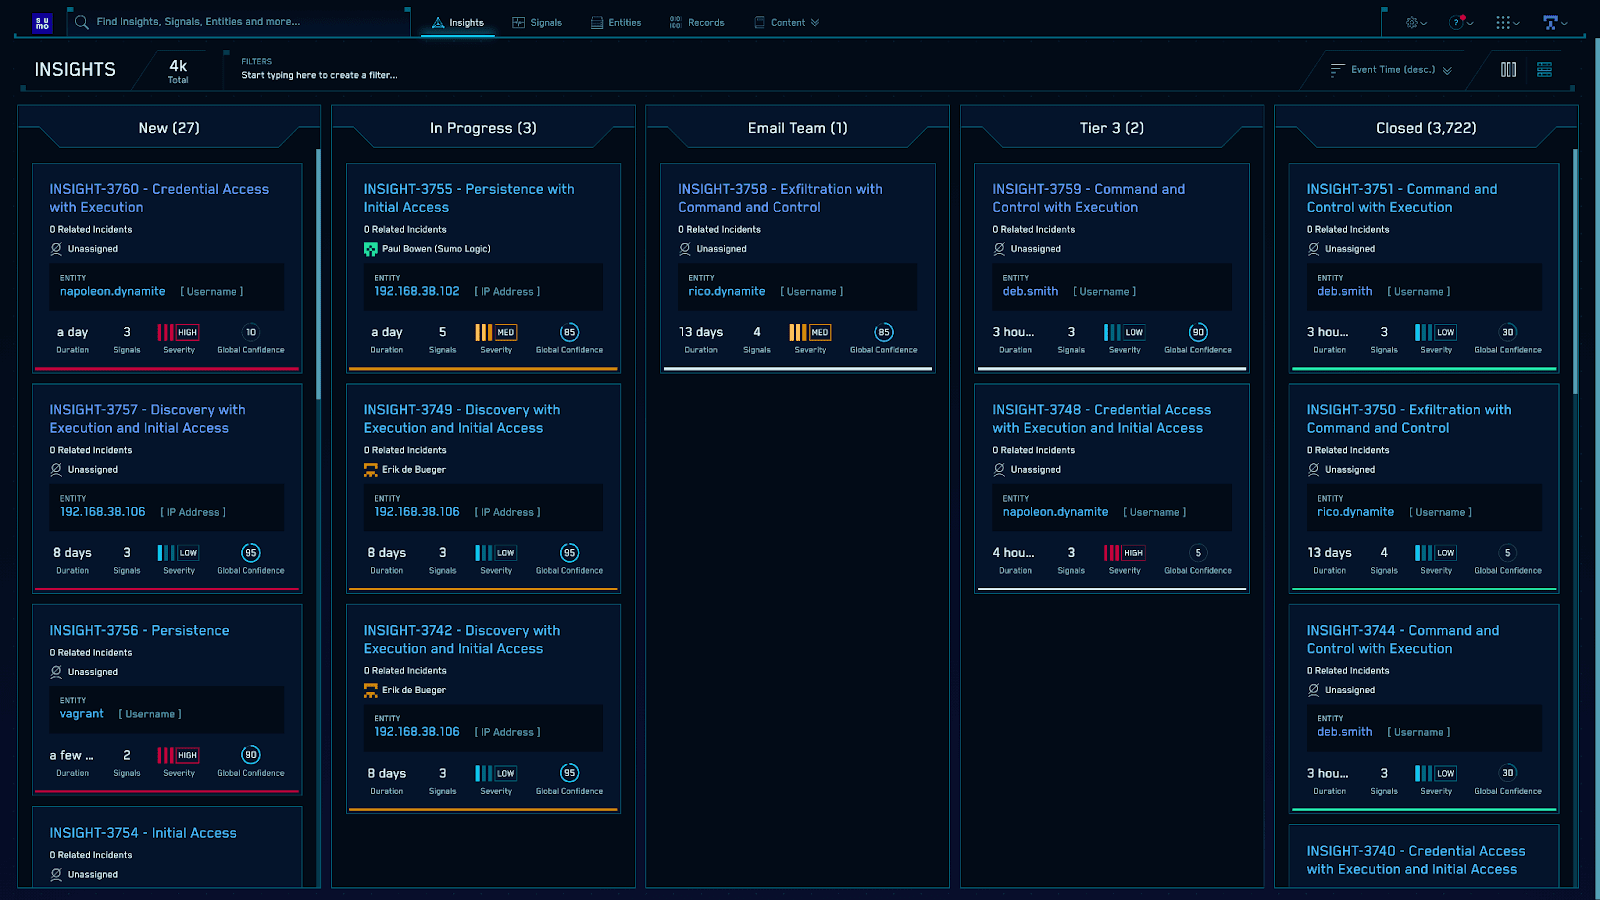Click the sort lines icon beside Event Time
The height and width of the screenshot is (900, 1600).
(1337, 70)
